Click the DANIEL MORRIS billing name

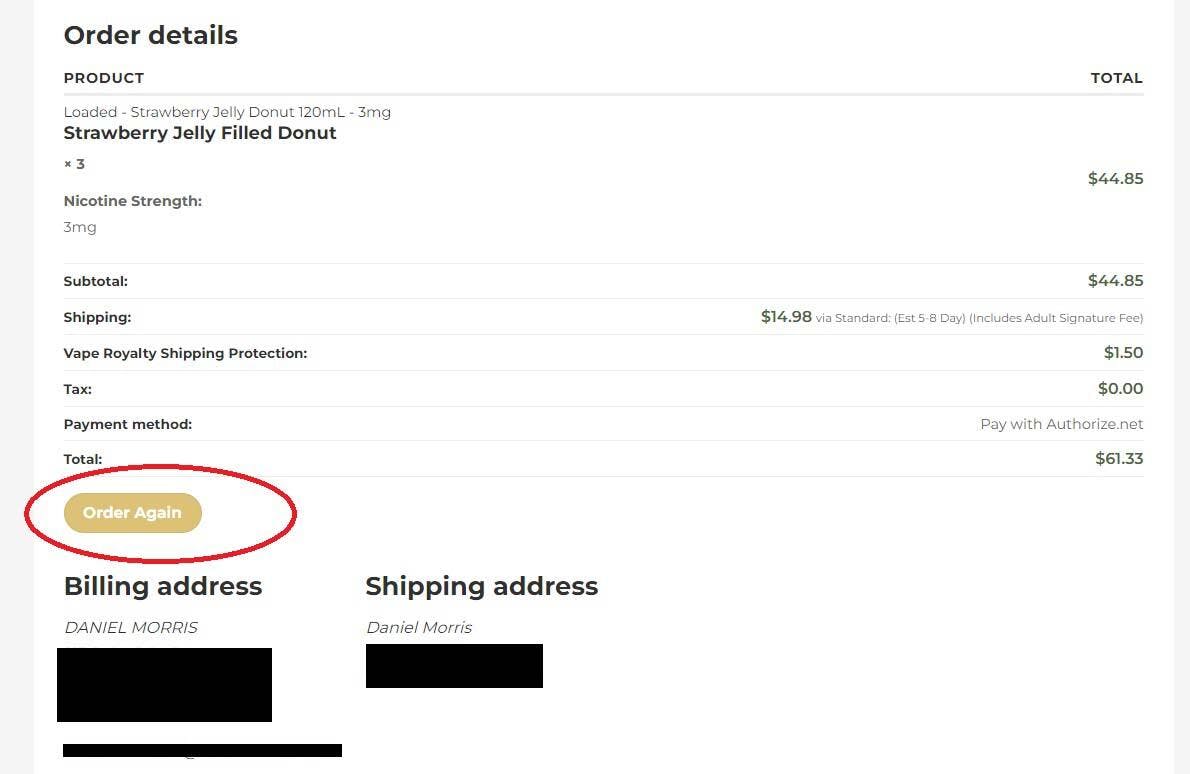click(x=131, y=628)
